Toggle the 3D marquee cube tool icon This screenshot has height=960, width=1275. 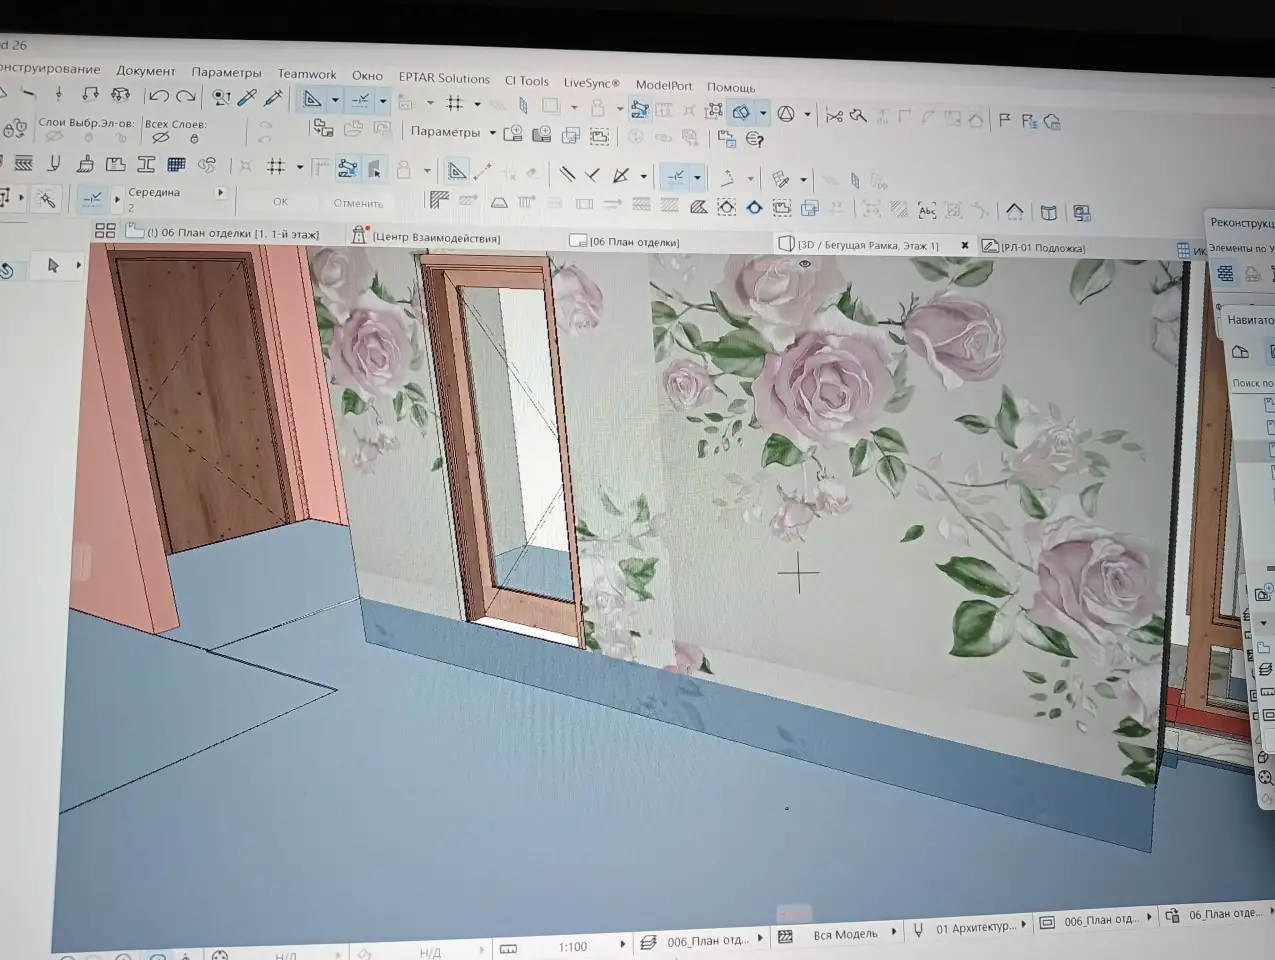tap(741, 112)
